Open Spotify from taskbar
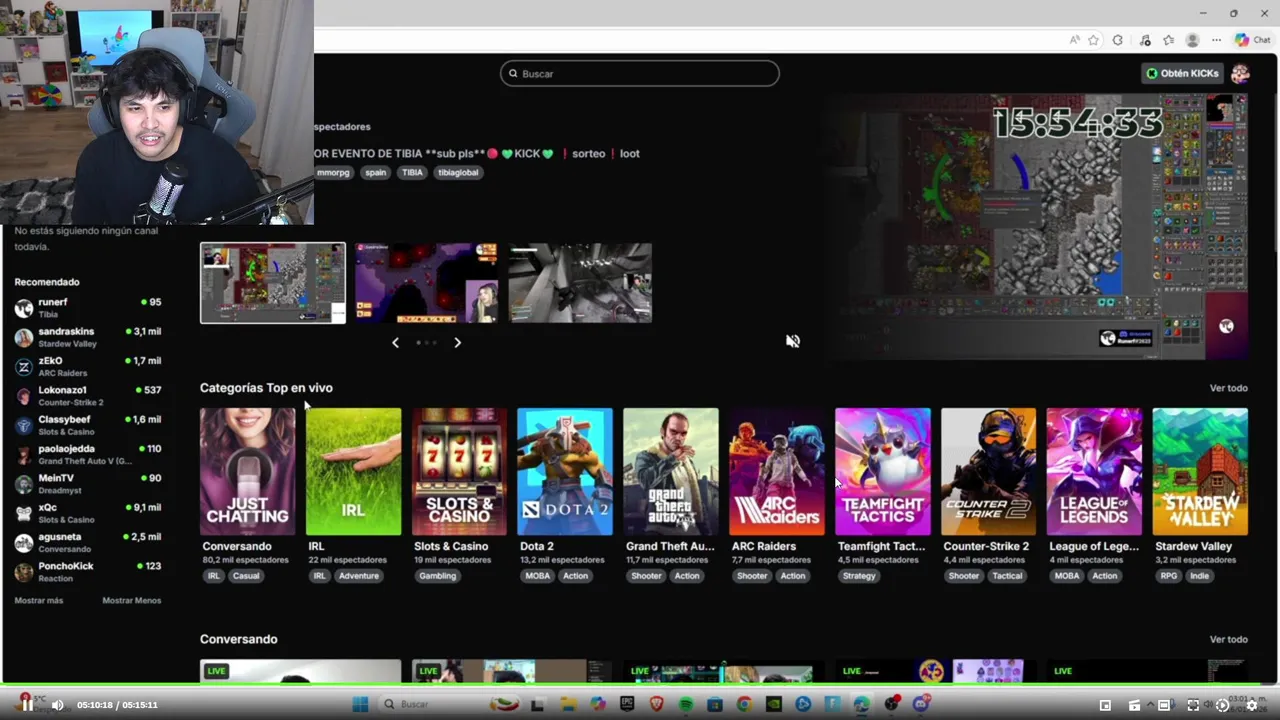The image size is (1280, 720). 685,704
